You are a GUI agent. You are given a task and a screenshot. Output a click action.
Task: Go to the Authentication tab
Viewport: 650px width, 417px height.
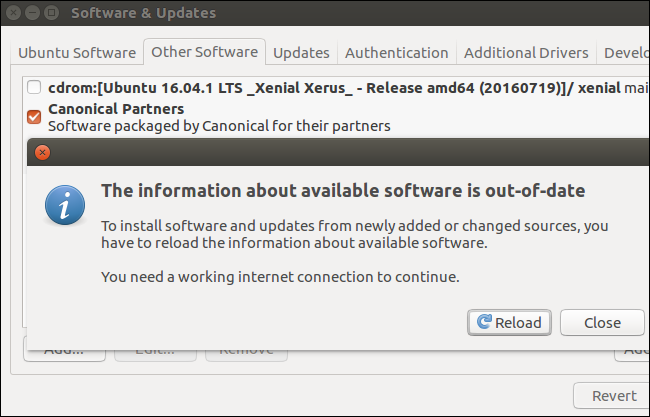(x=397, y=53)
